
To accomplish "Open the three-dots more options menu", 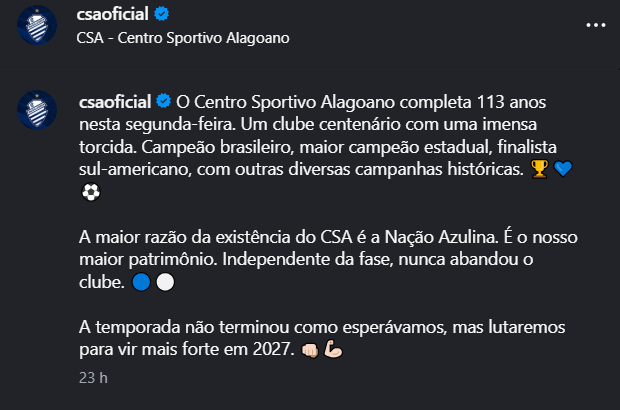I will 595,25.
